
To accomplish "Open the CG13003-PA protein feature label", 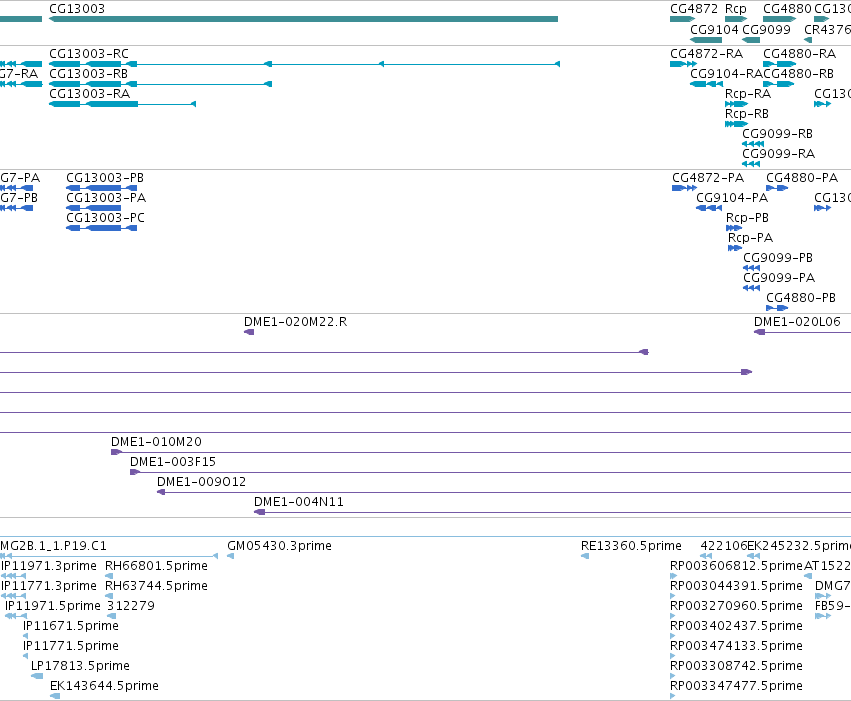I will point(106,197).
